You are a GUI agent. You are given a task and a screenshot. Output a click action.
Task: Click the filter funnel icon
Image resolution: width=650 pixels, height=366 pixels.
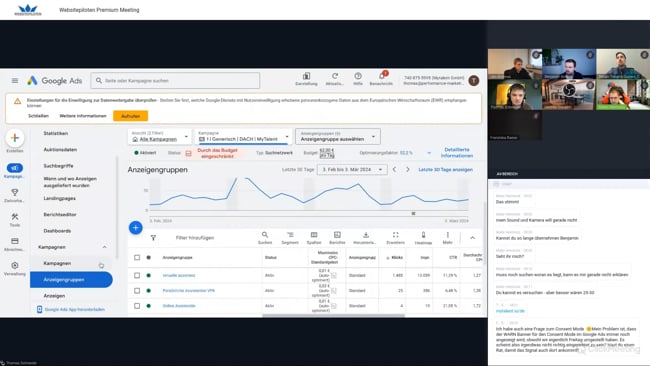pyautogui.click(x=153, y=238)
